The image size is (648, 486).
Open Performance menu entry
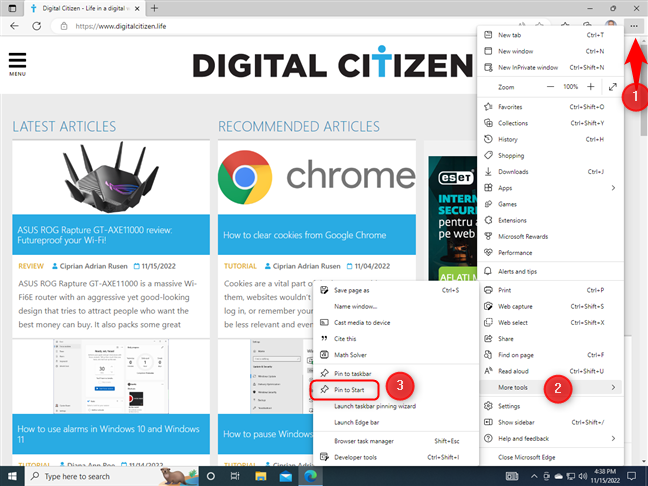click(550, 253)
